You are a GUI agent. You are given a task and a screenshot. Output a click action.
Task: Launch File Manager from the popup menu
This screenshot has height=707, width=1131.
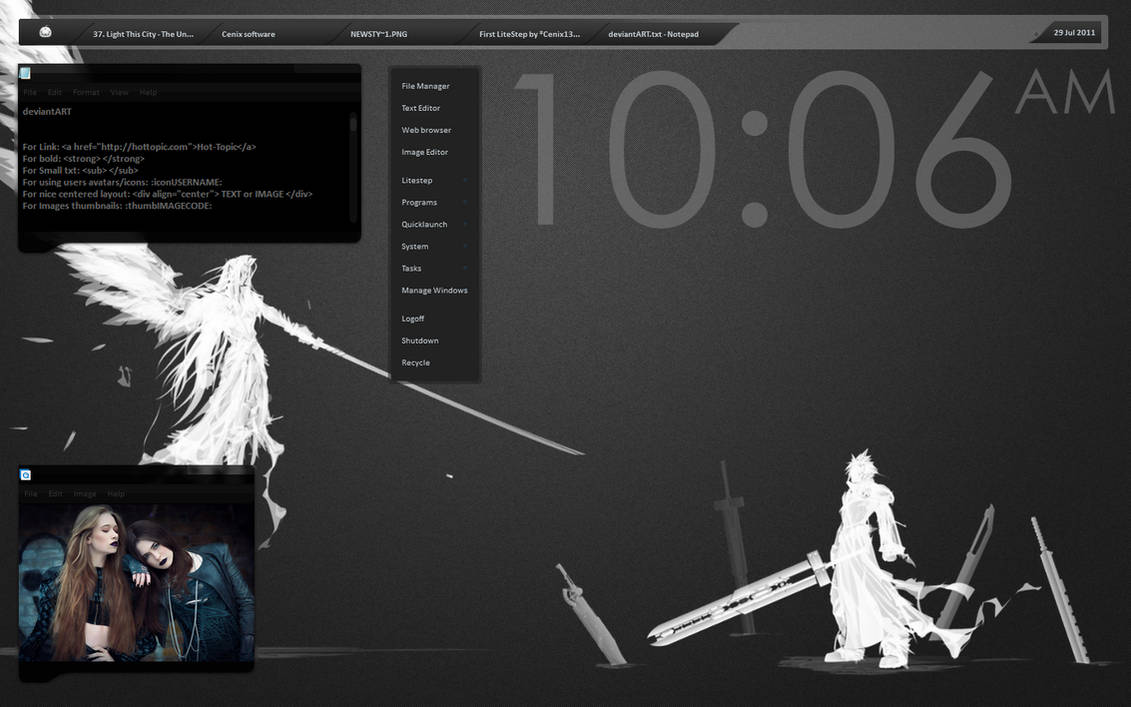[425, 86]
